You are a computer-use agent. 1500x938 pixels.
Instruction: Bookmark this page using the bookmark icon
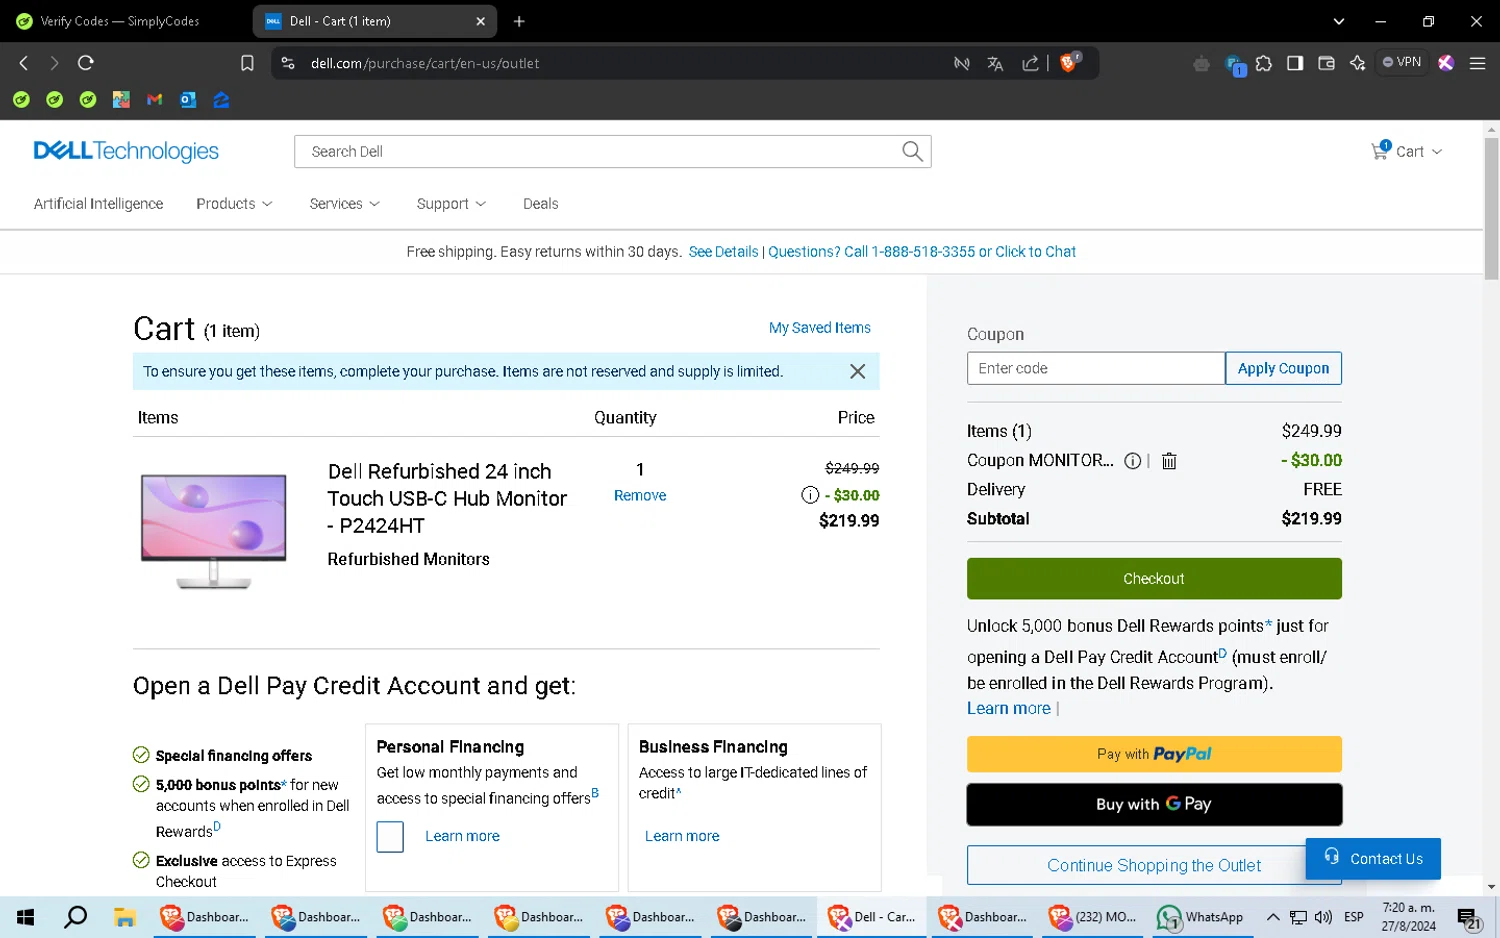click(247, 63)
